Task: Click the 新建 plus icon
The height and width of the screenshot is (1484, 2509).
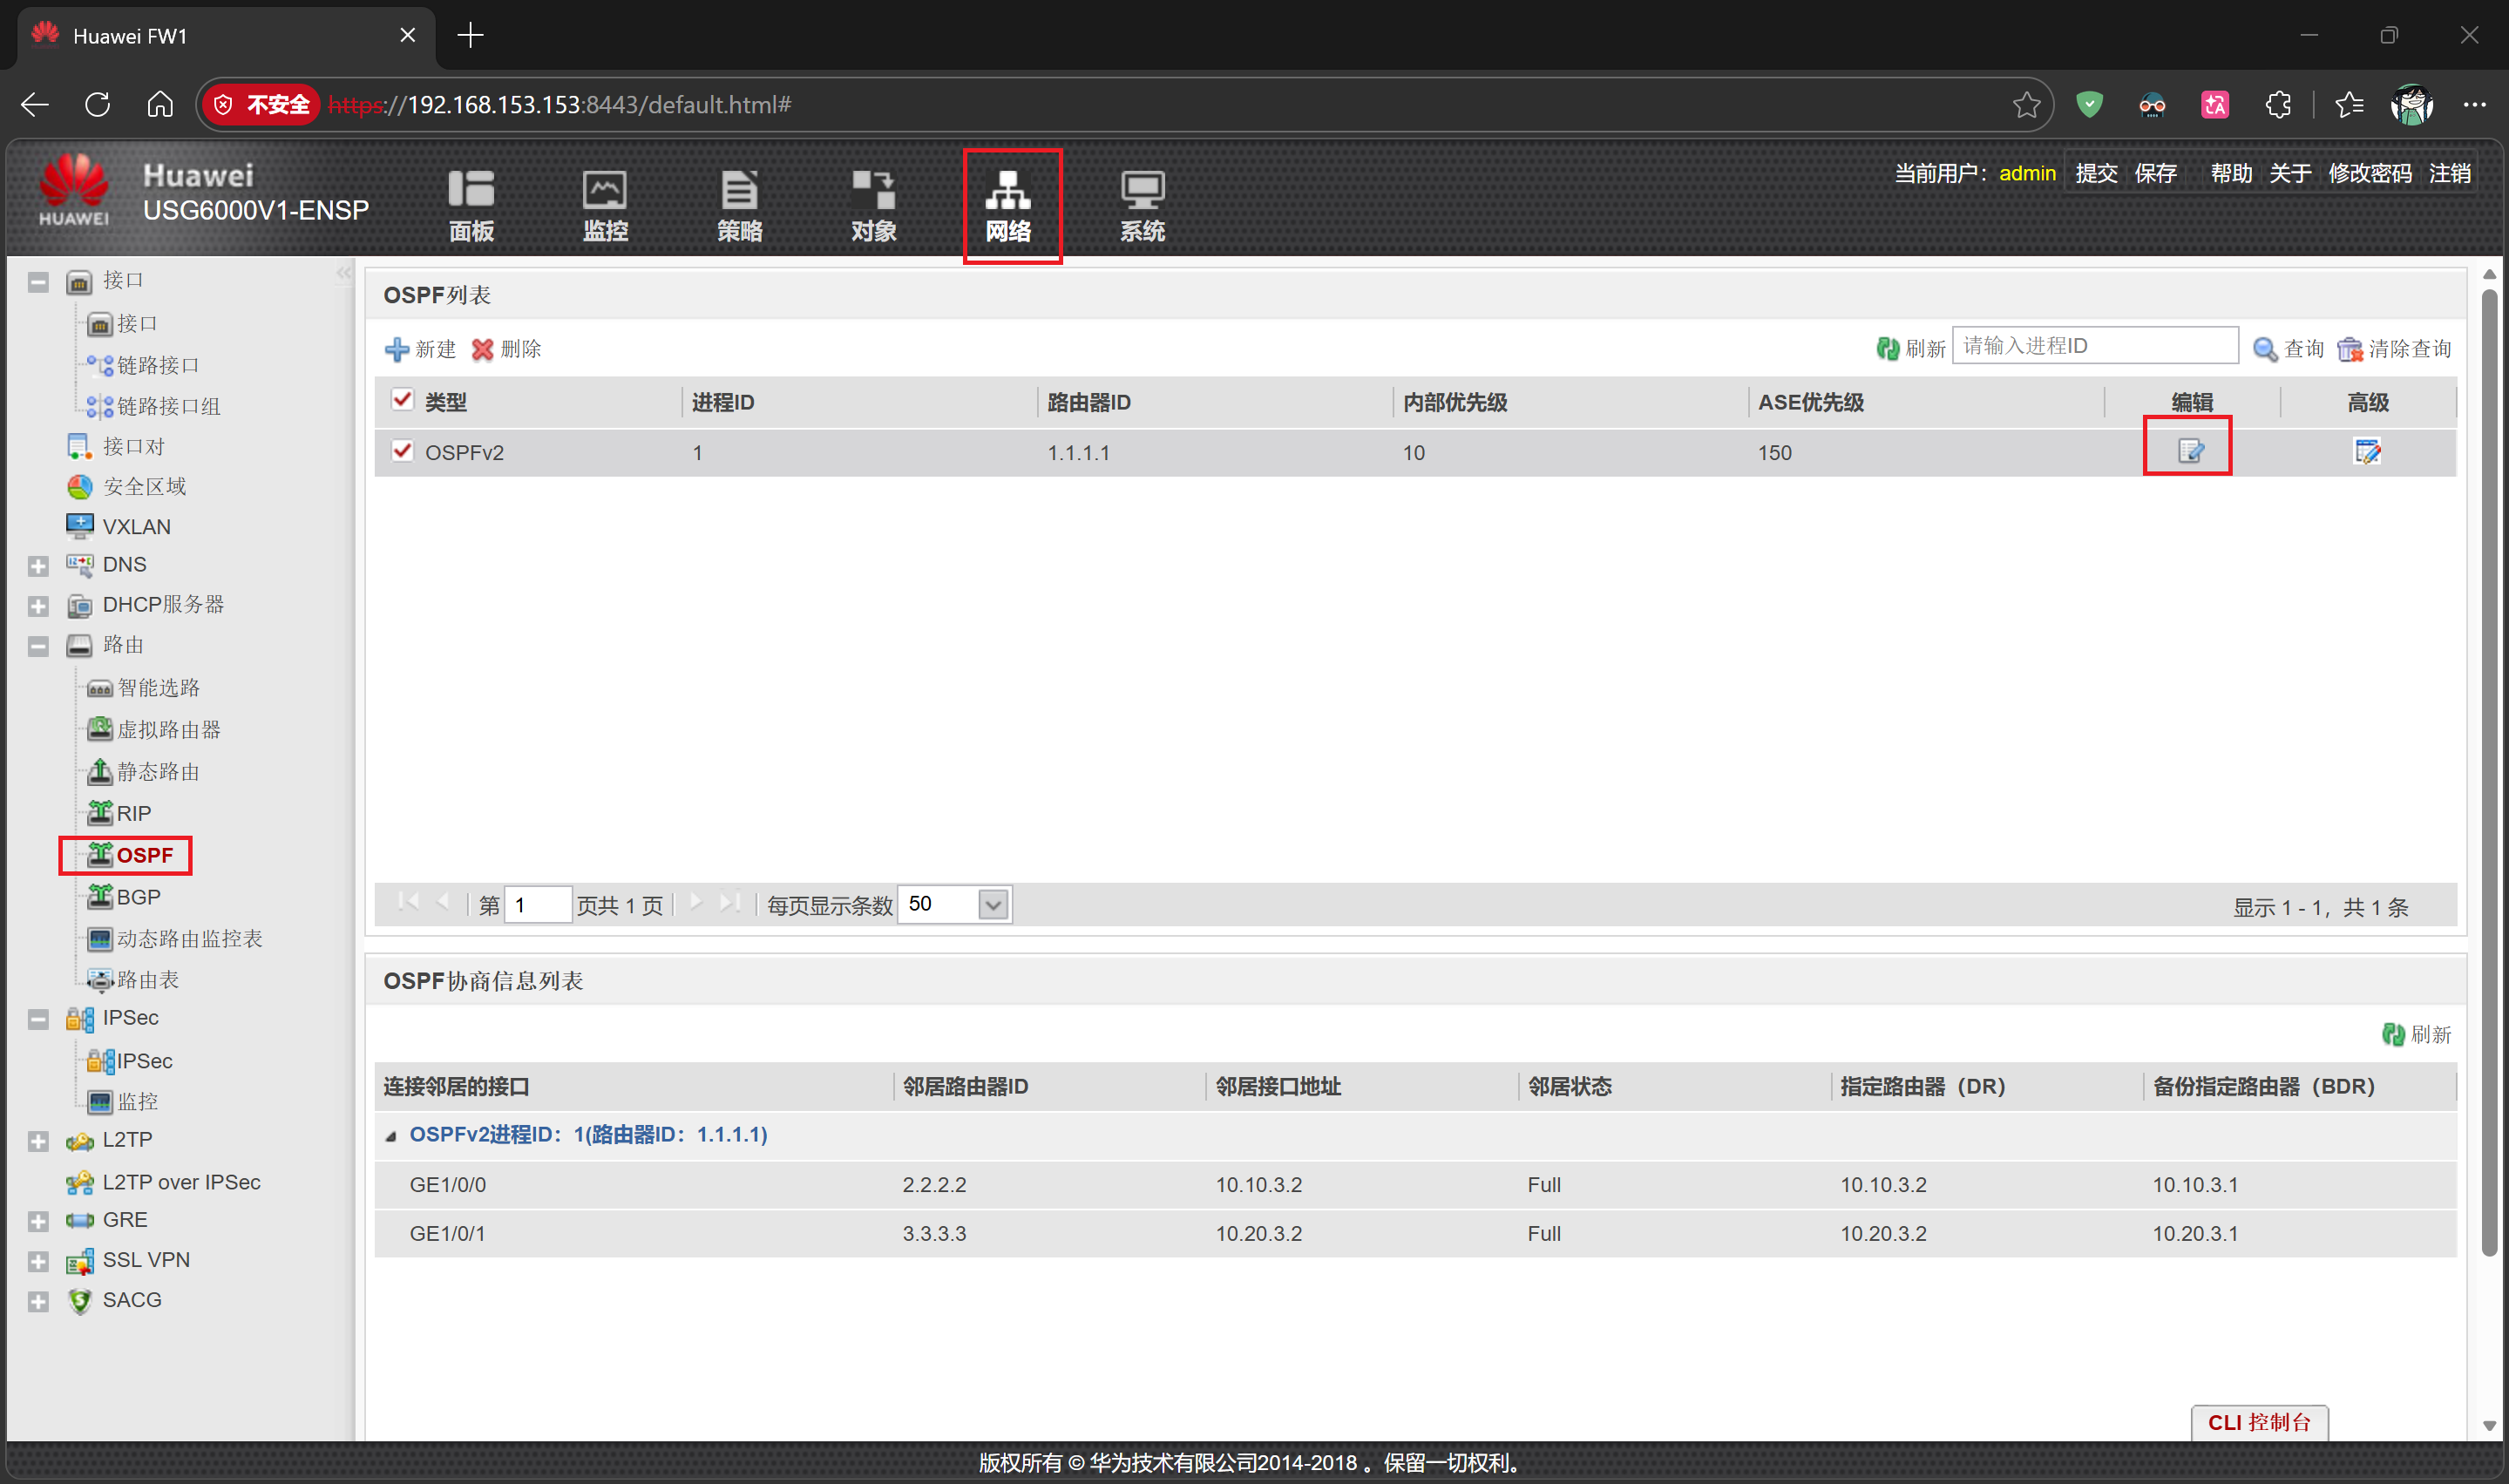Action: click(x=397, y=349)
